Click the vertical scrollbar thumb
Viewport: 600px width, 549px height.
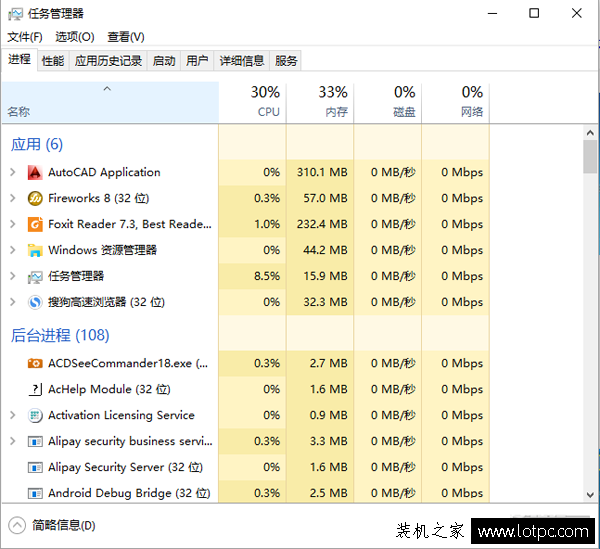click(x=590, y=157)
